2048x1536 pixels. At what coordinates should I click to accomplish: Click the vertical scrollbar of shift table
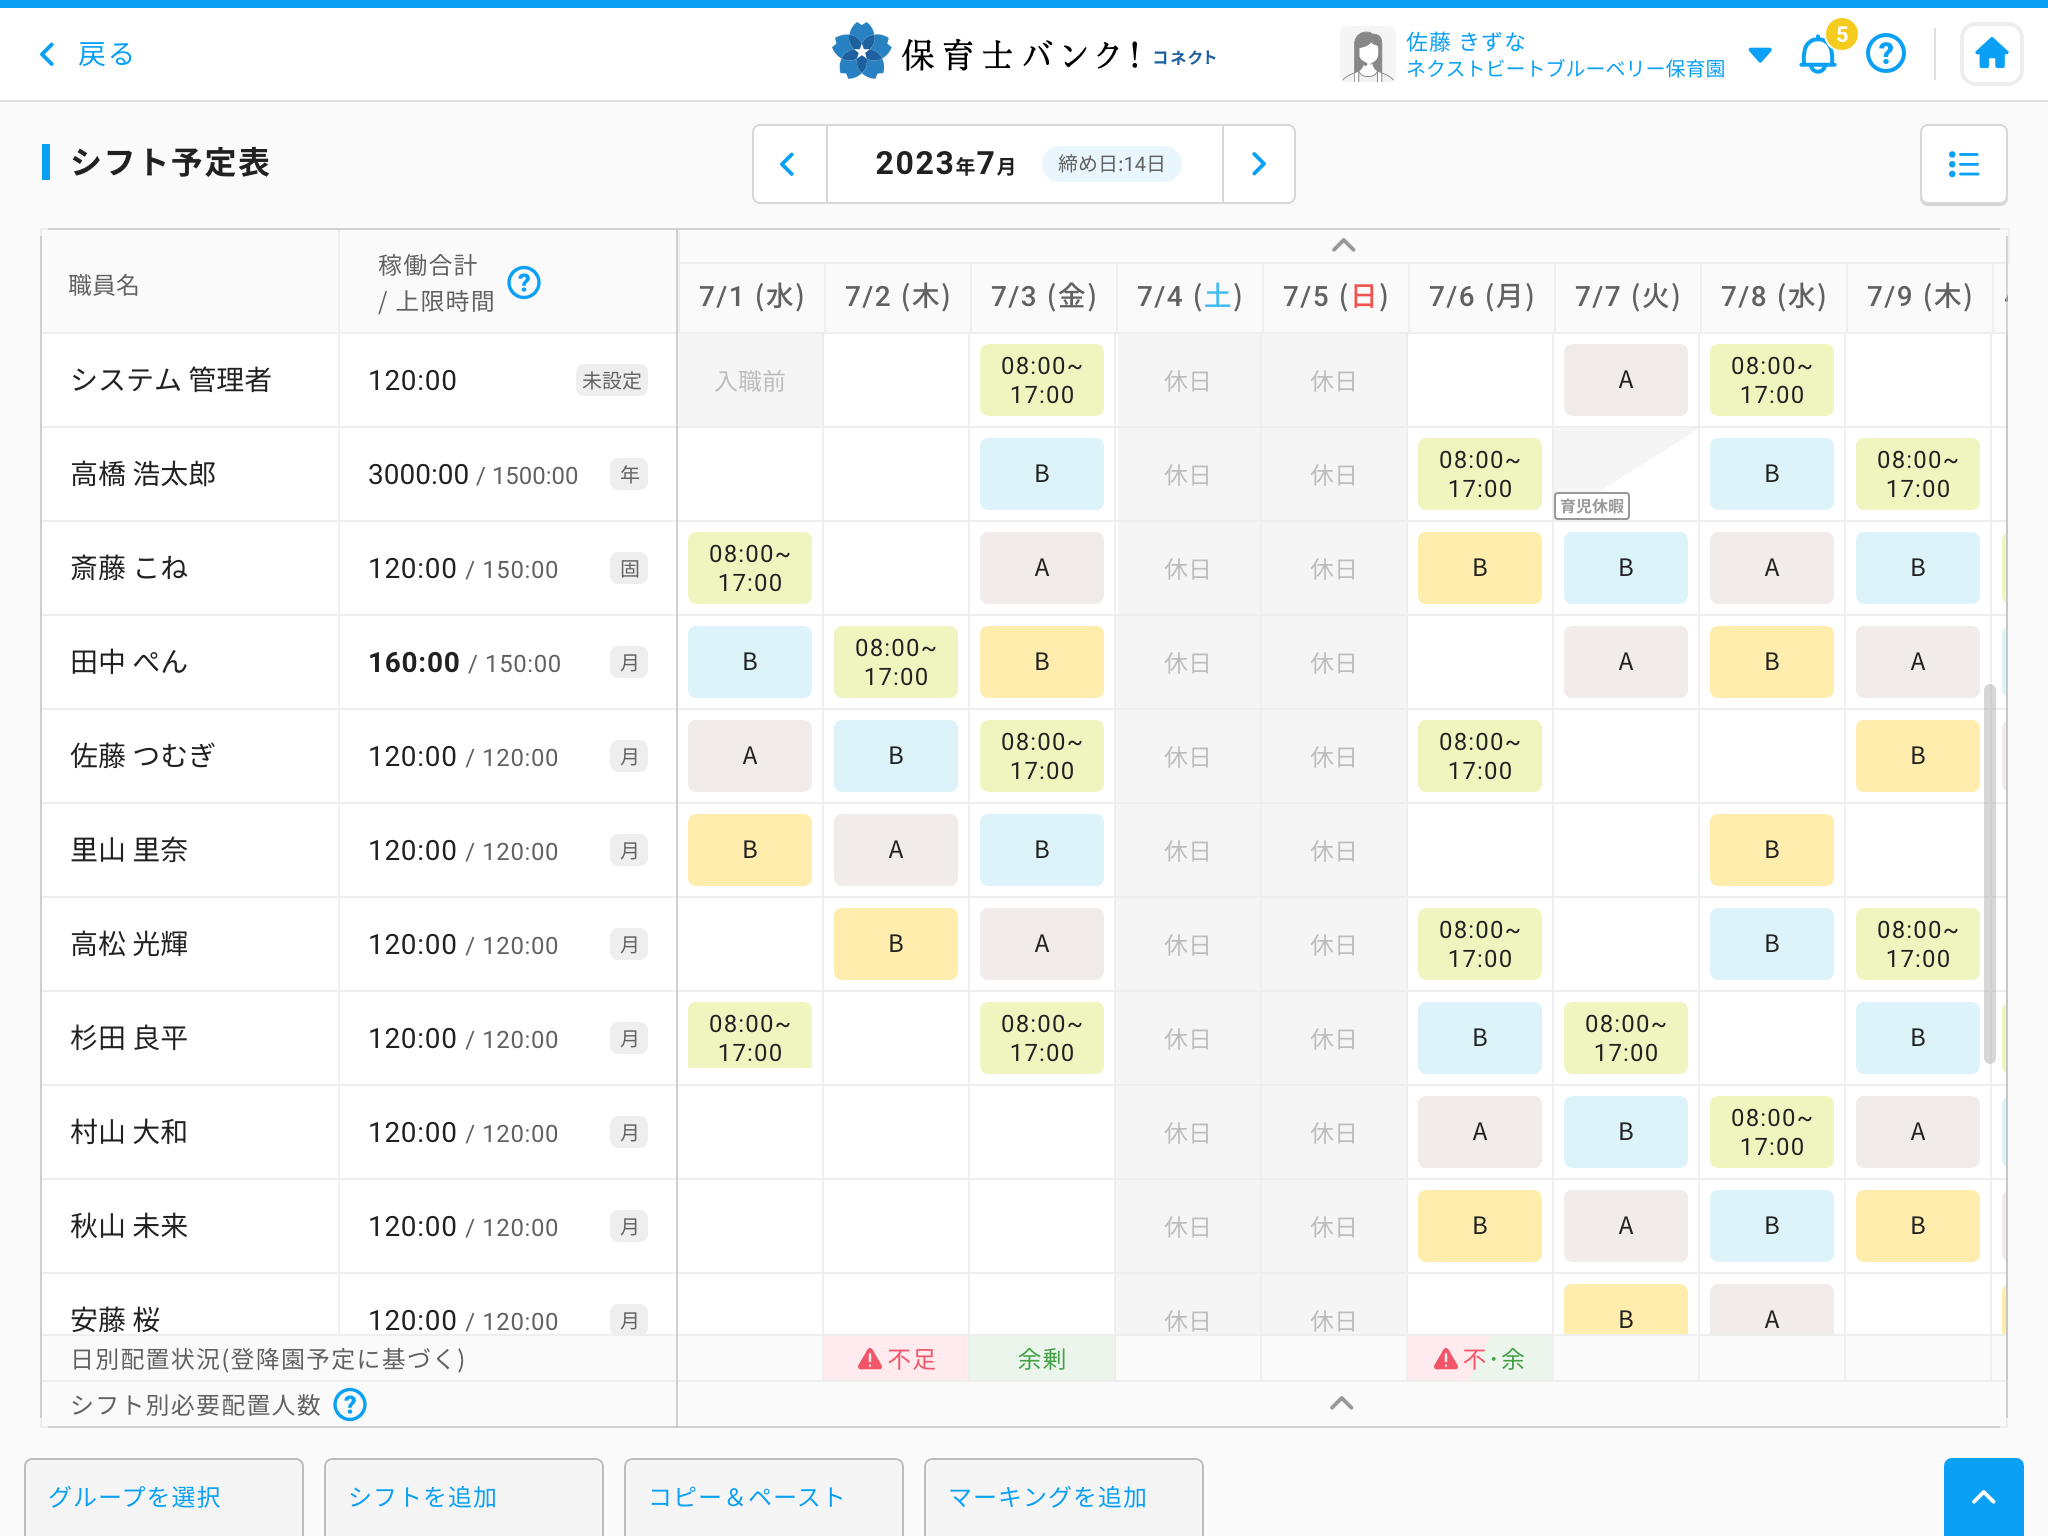(1989, 870)
